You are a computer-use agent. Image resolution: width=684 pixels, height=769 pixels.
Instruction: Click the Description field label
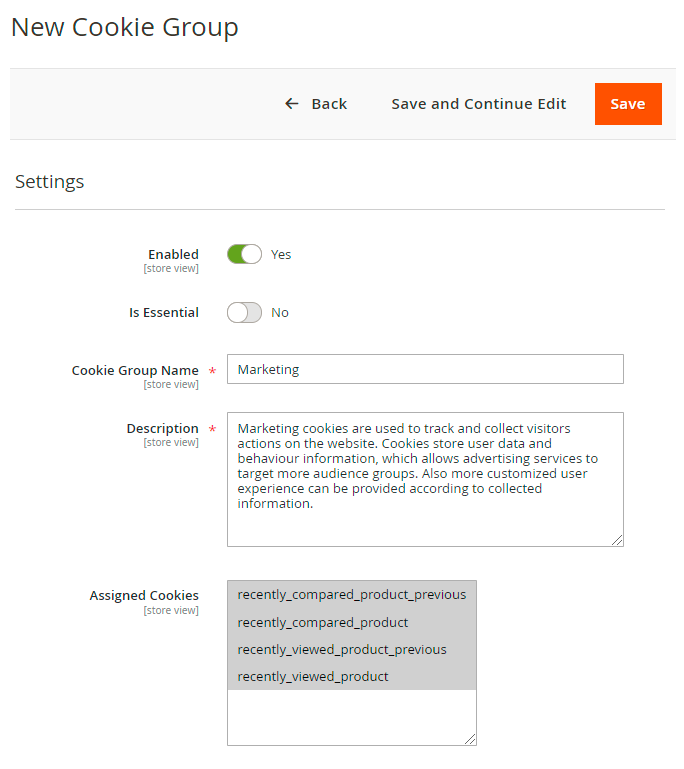pyautogui.click(x=162, y=428)
